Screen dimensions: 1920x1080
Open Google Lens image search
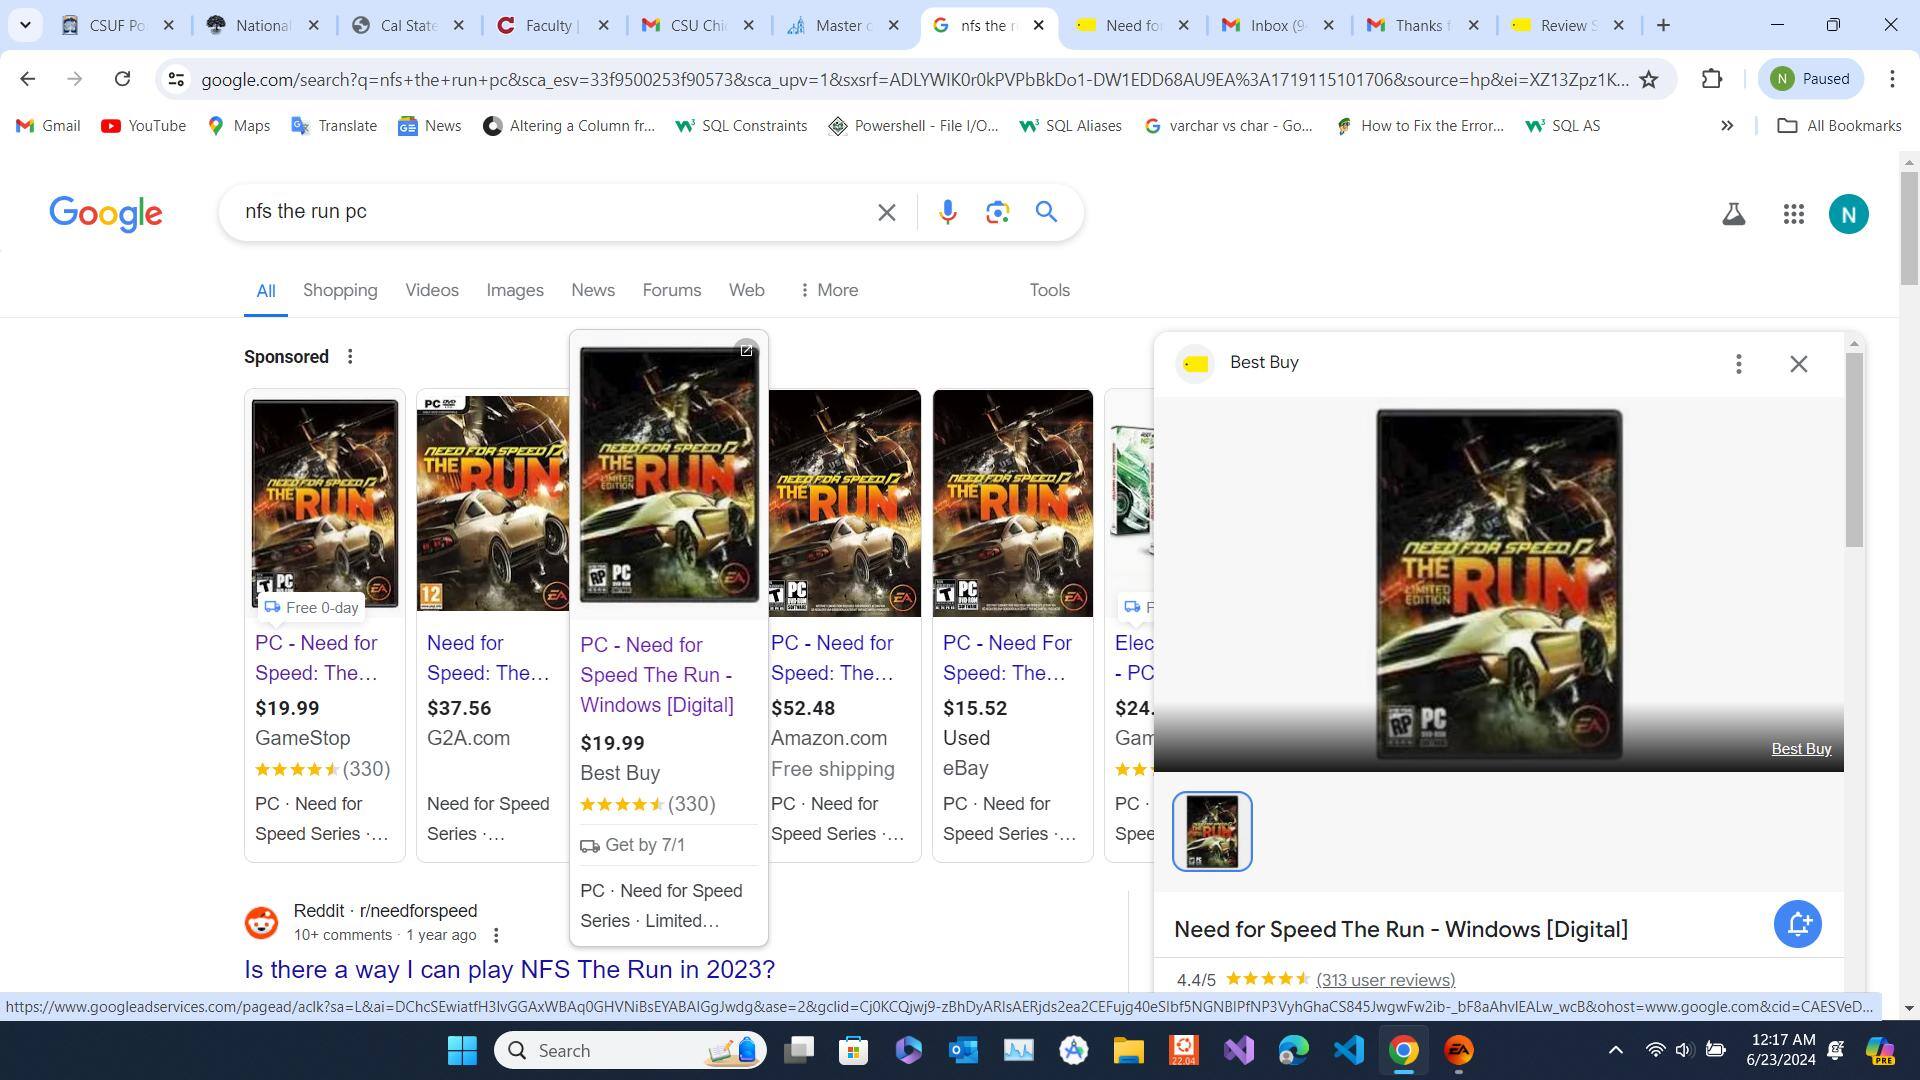(x=996, y=212)
